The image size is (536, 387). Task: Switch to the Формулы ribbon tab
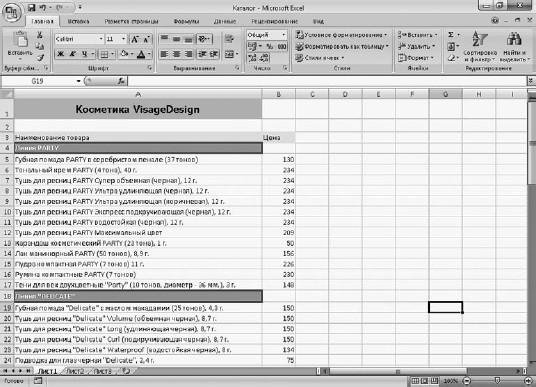point(186,21)
